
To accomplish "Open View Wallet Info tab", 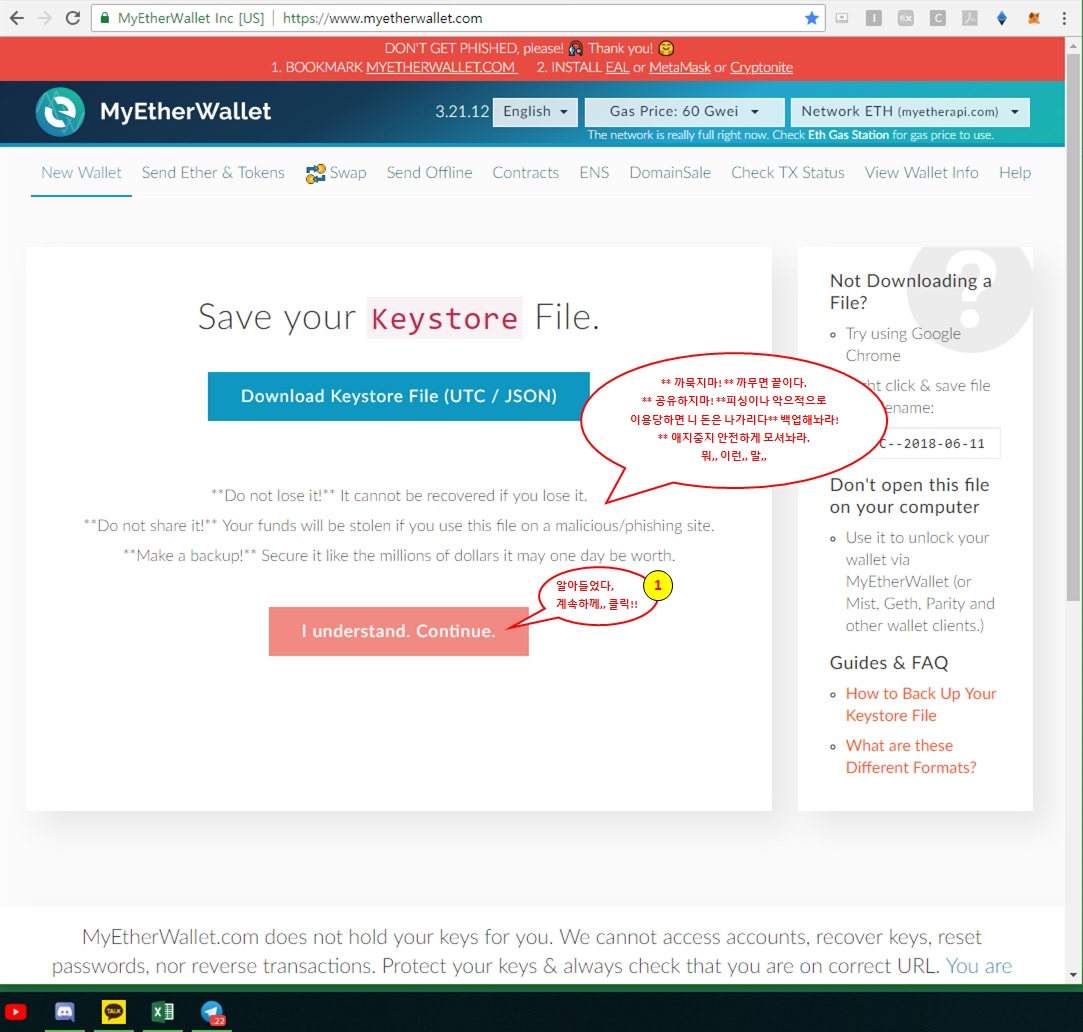I will 921,173.
